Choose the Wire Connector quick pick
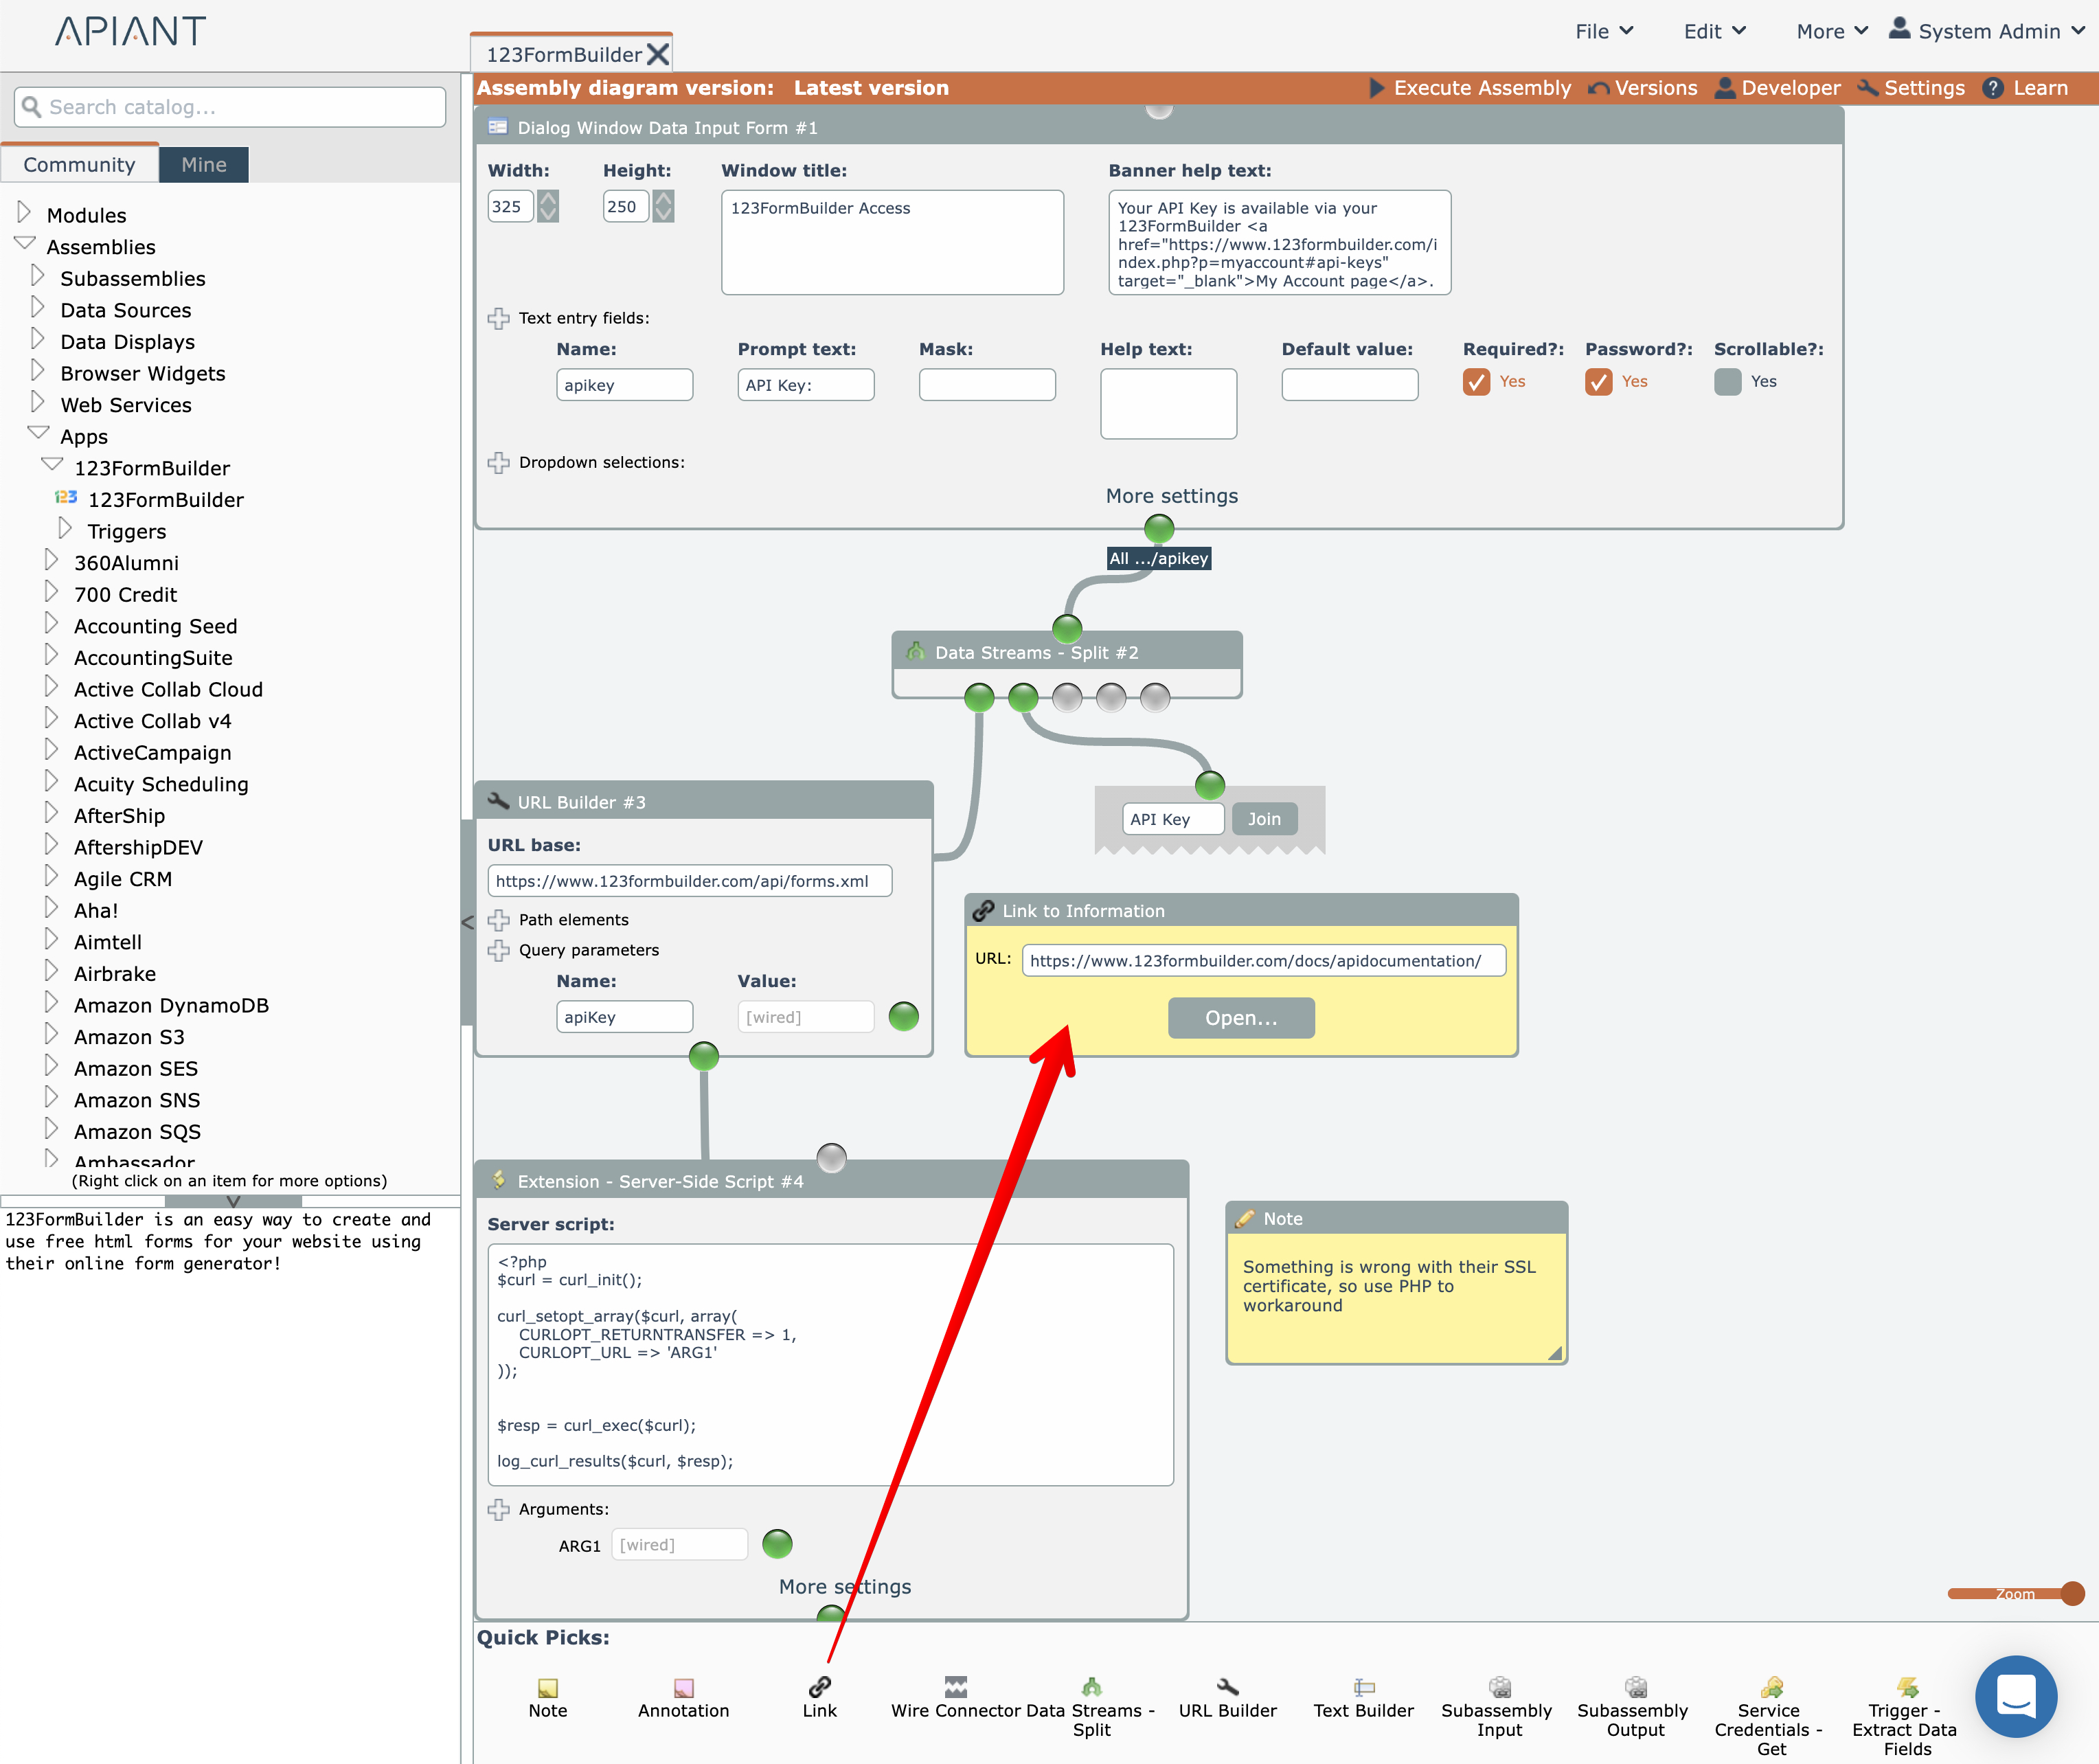Screen dimensions: 2099x1764 click(x=955, y=1688)
